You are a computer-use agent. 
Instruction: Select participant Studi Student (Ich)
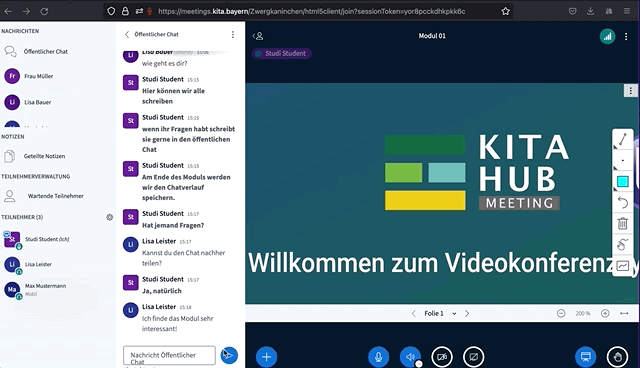tap(47, 239)
